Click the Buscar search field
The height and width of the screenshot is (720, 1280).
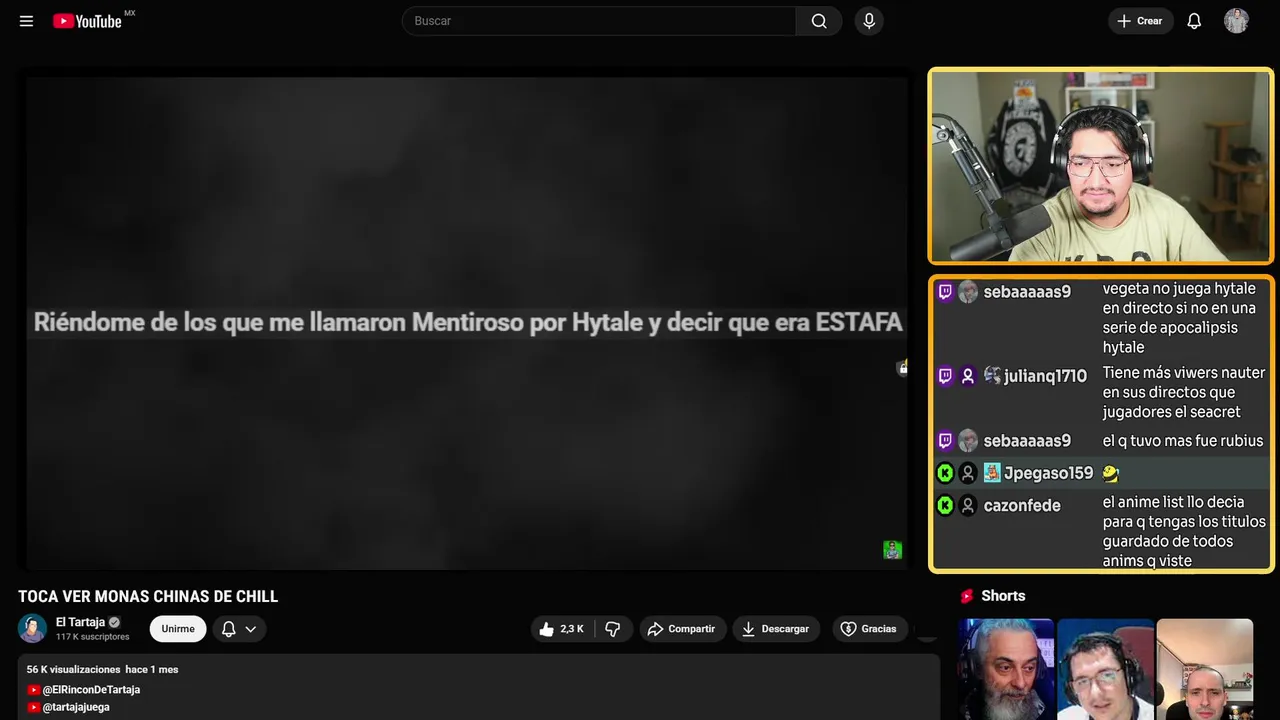tap(598, 21)
